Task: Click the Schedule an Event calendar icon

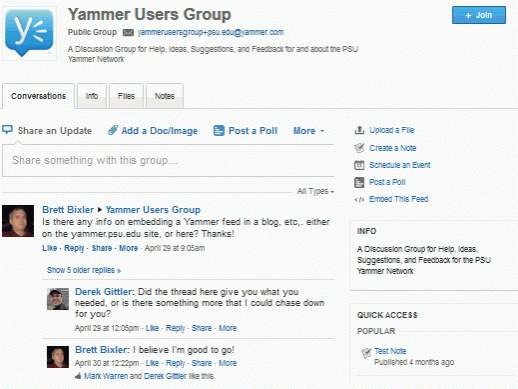Action: click(x=359, y=165)
